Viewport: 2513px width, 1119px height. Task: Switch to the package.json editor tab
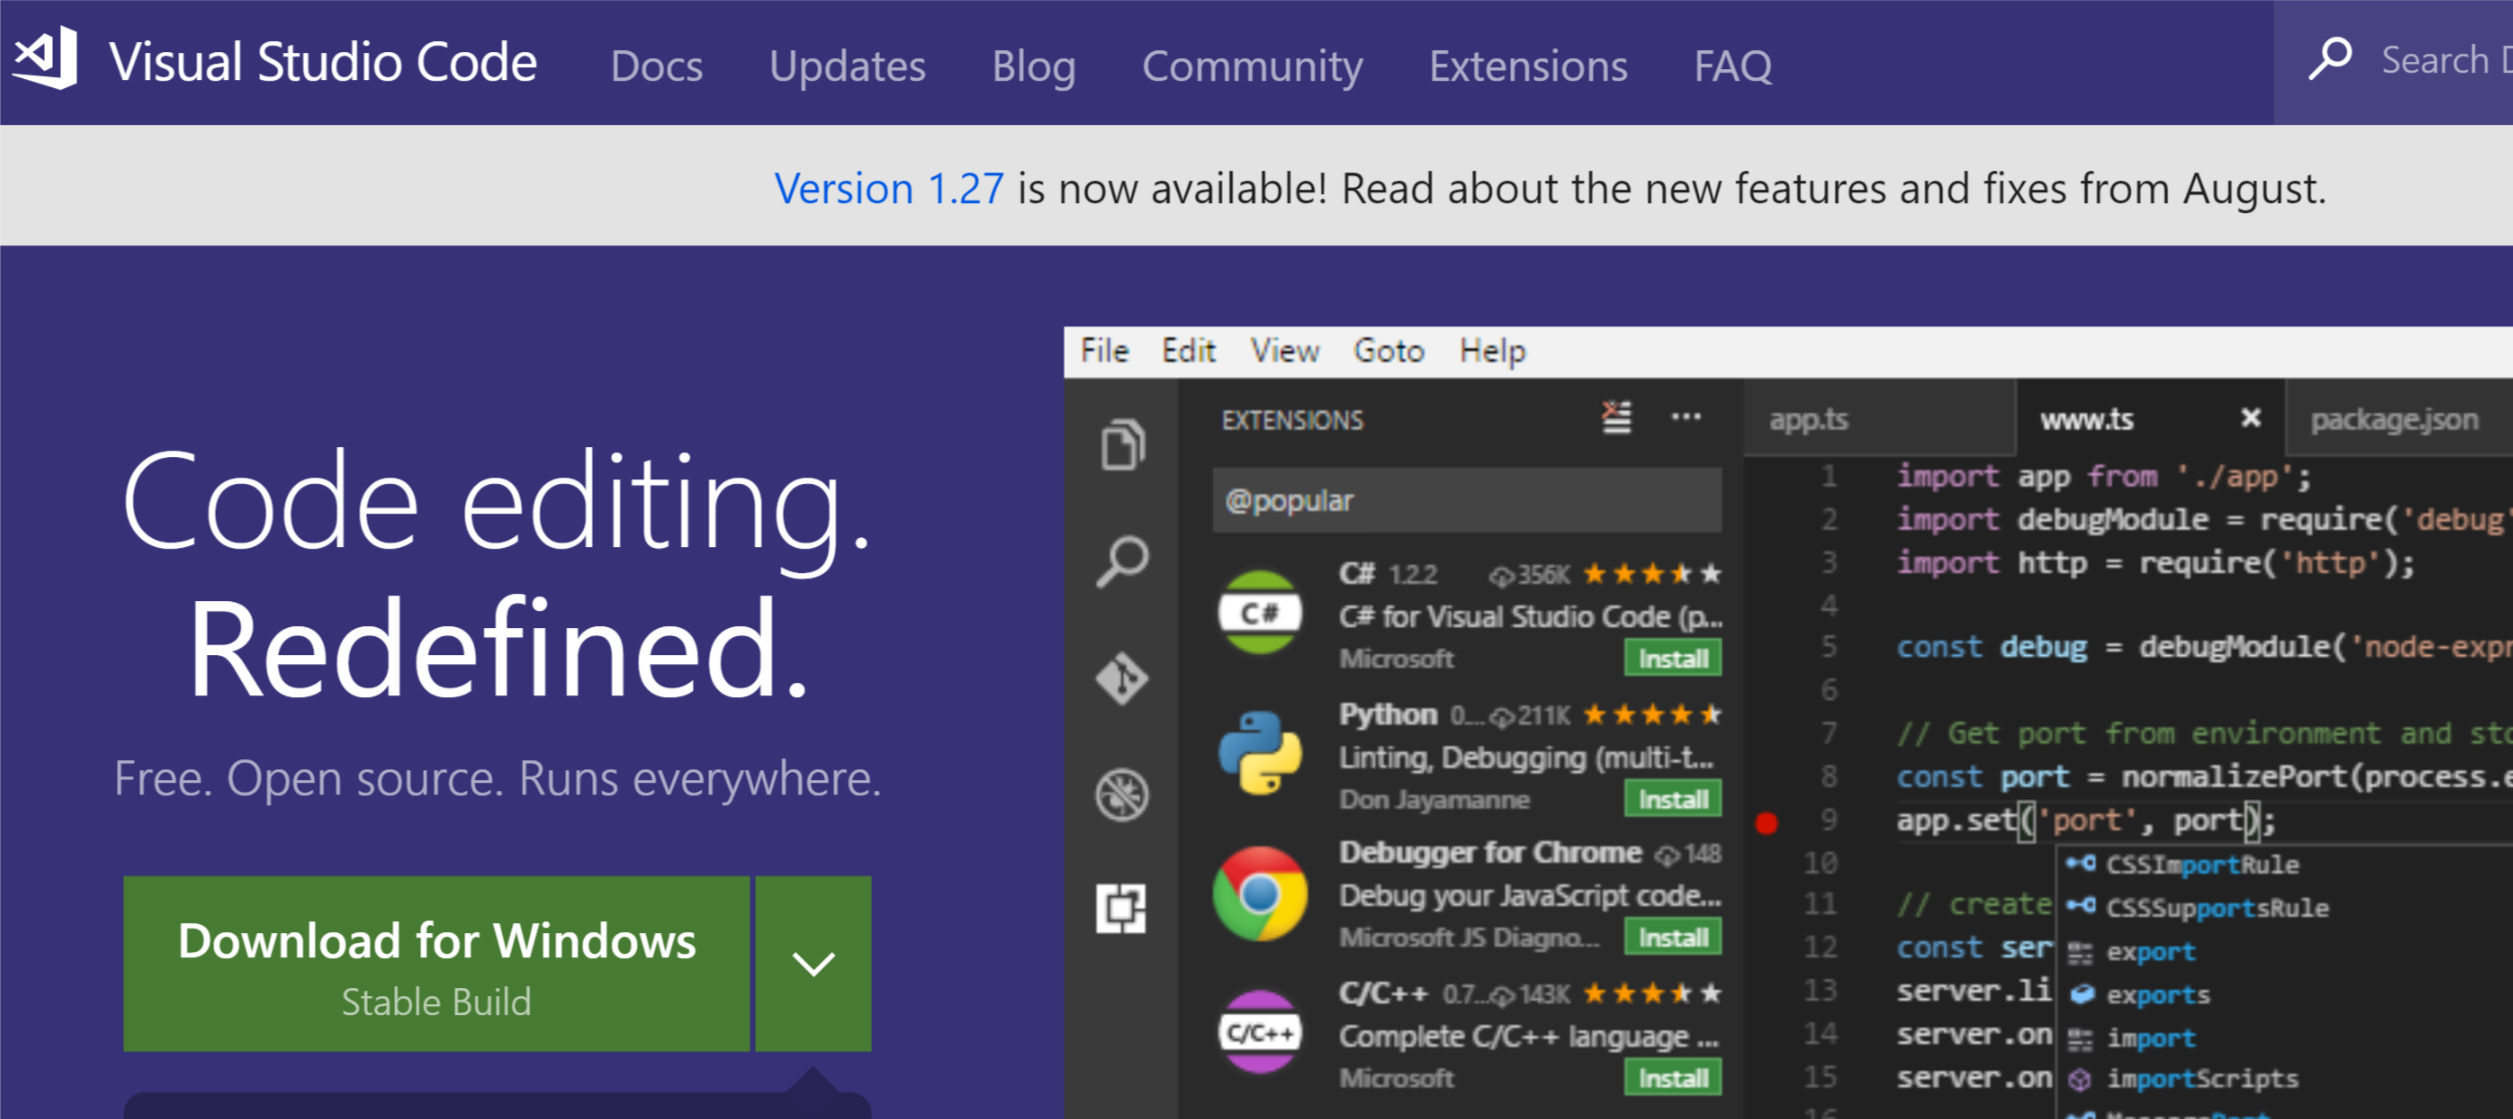(x=2393, y=419)
